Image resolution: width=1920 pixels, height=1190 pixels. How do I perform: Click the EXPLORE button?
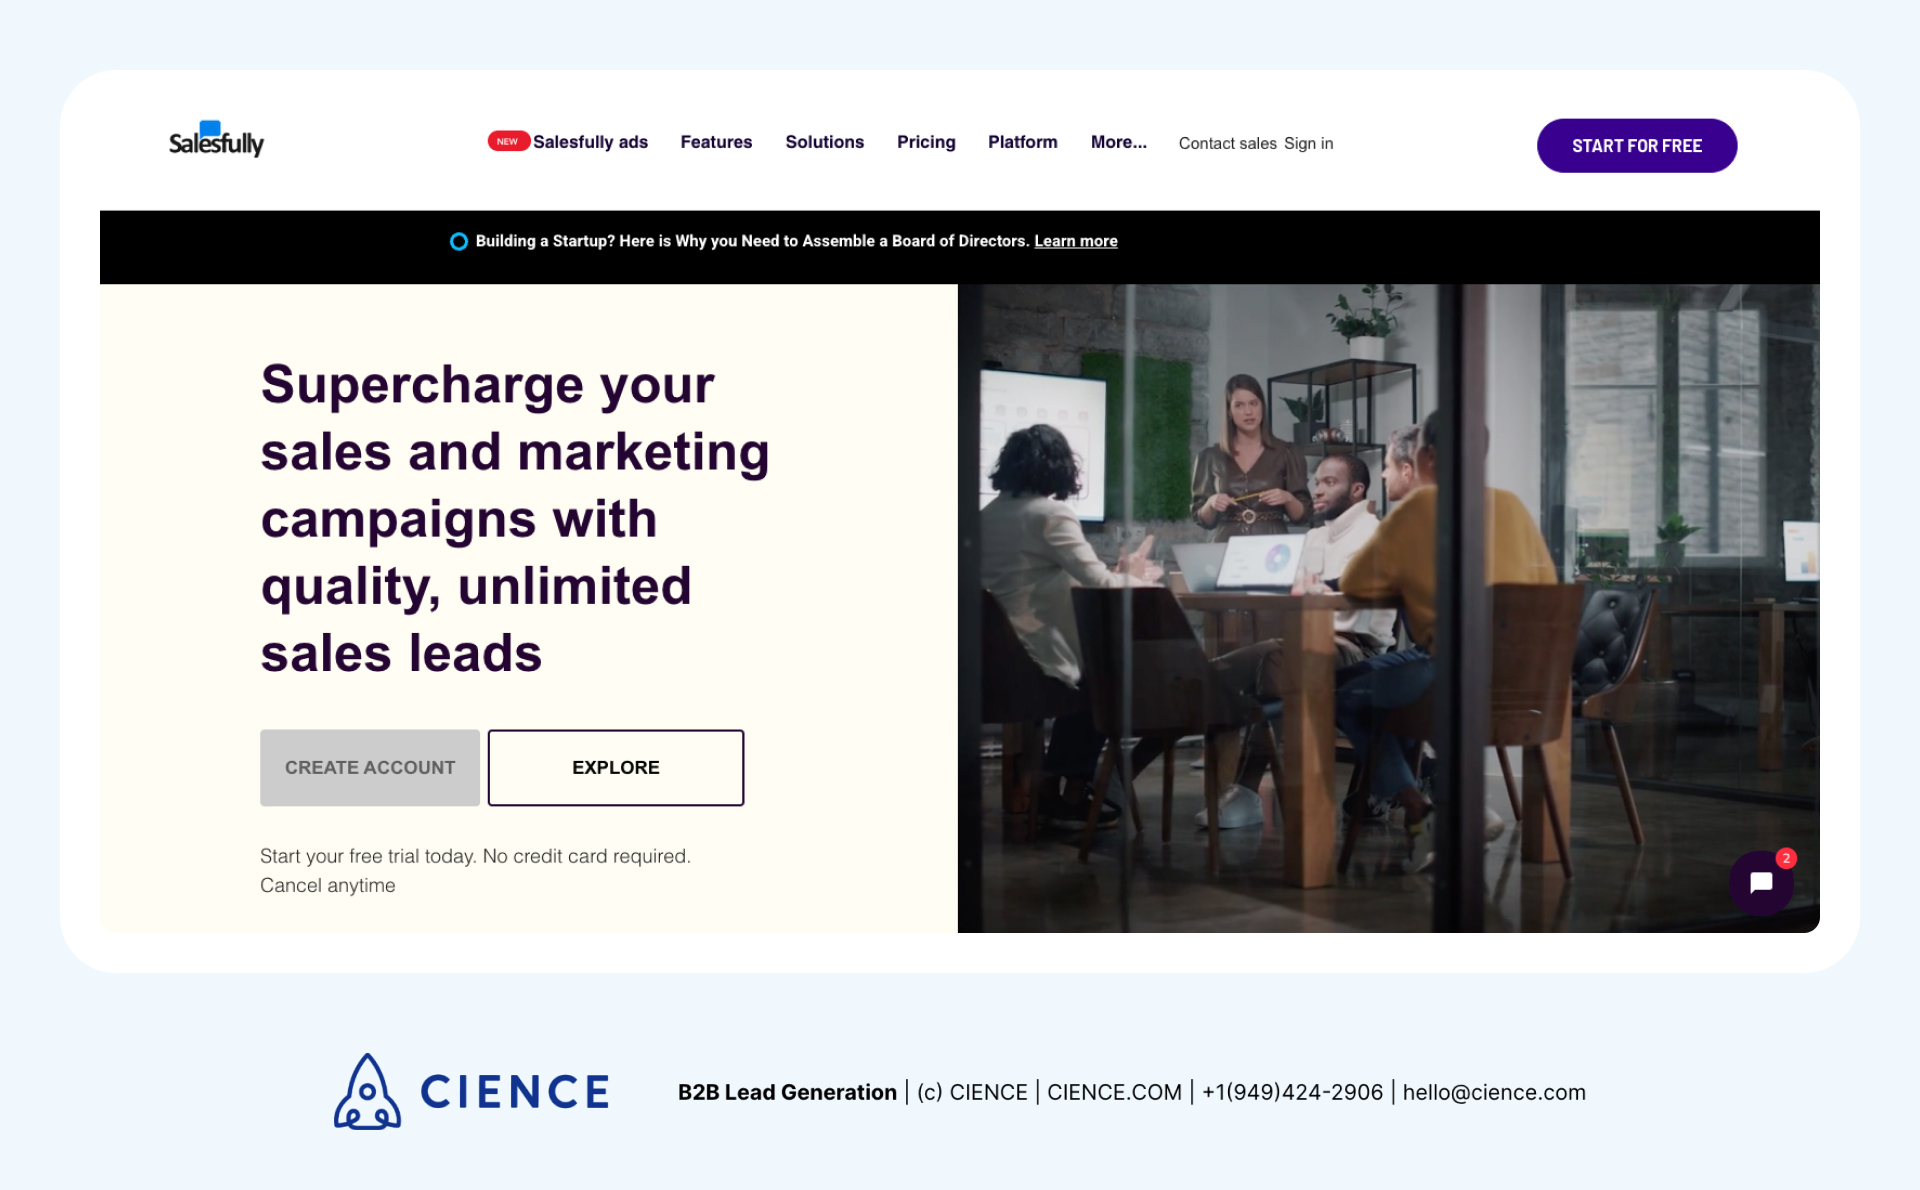616,768
